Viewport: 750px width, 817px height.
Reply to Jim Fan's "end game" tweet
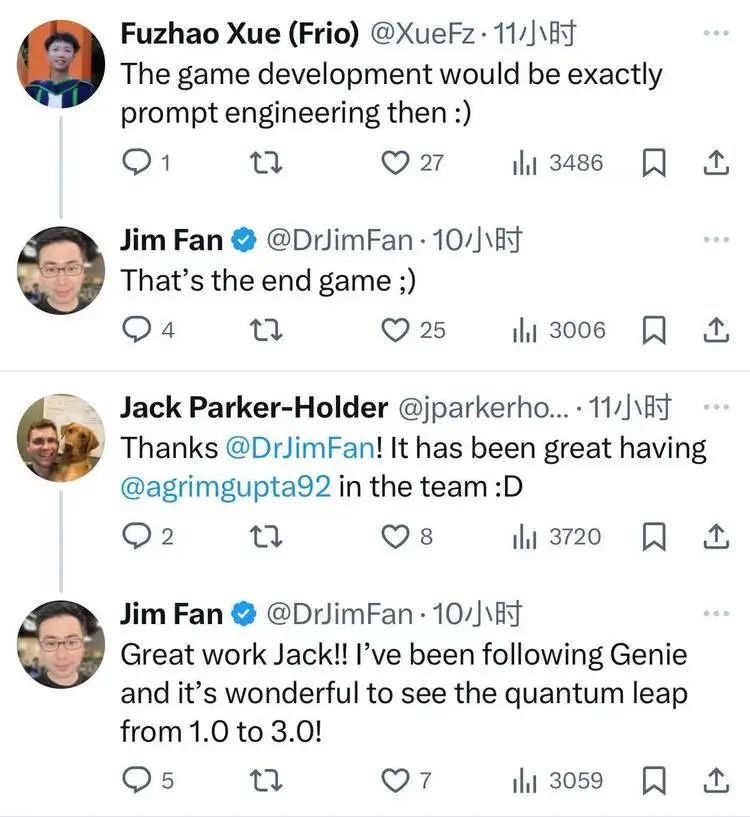point(135,330)
